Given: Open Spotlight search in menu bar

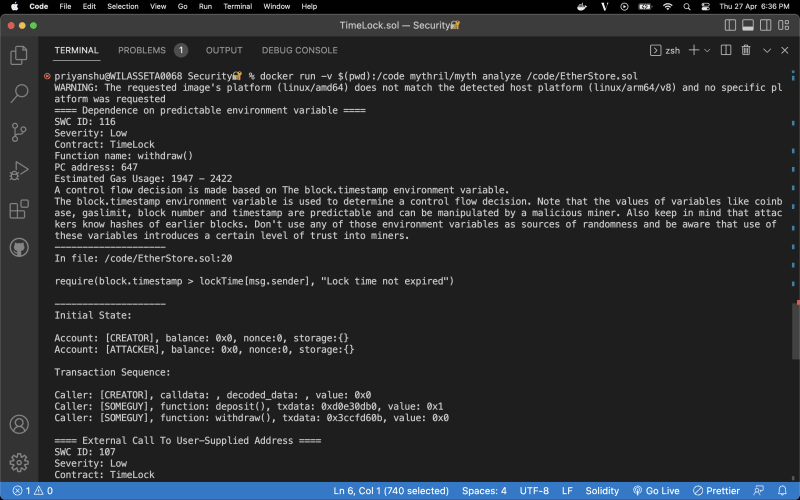Looking at the screenshot, I should (x=687, y=6).
